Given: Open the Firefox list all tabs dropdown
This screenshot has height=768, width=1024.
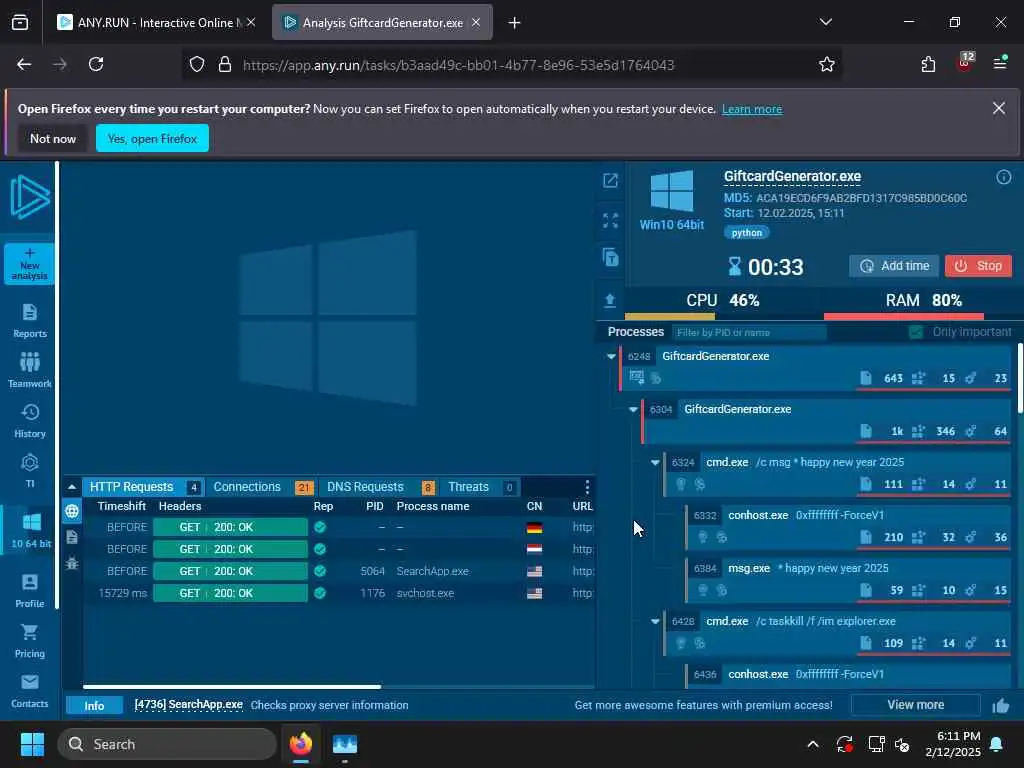Looking at the screenshot, I should click(x=825, y=22).
